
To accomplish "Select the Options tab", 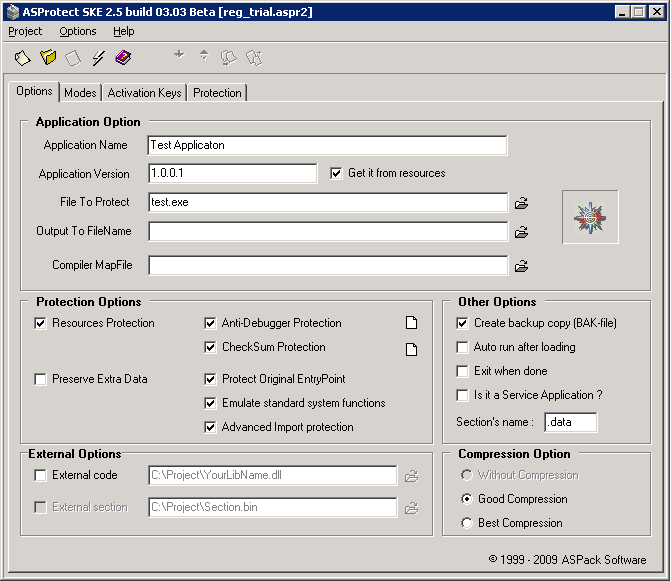I will click(34, 91).
